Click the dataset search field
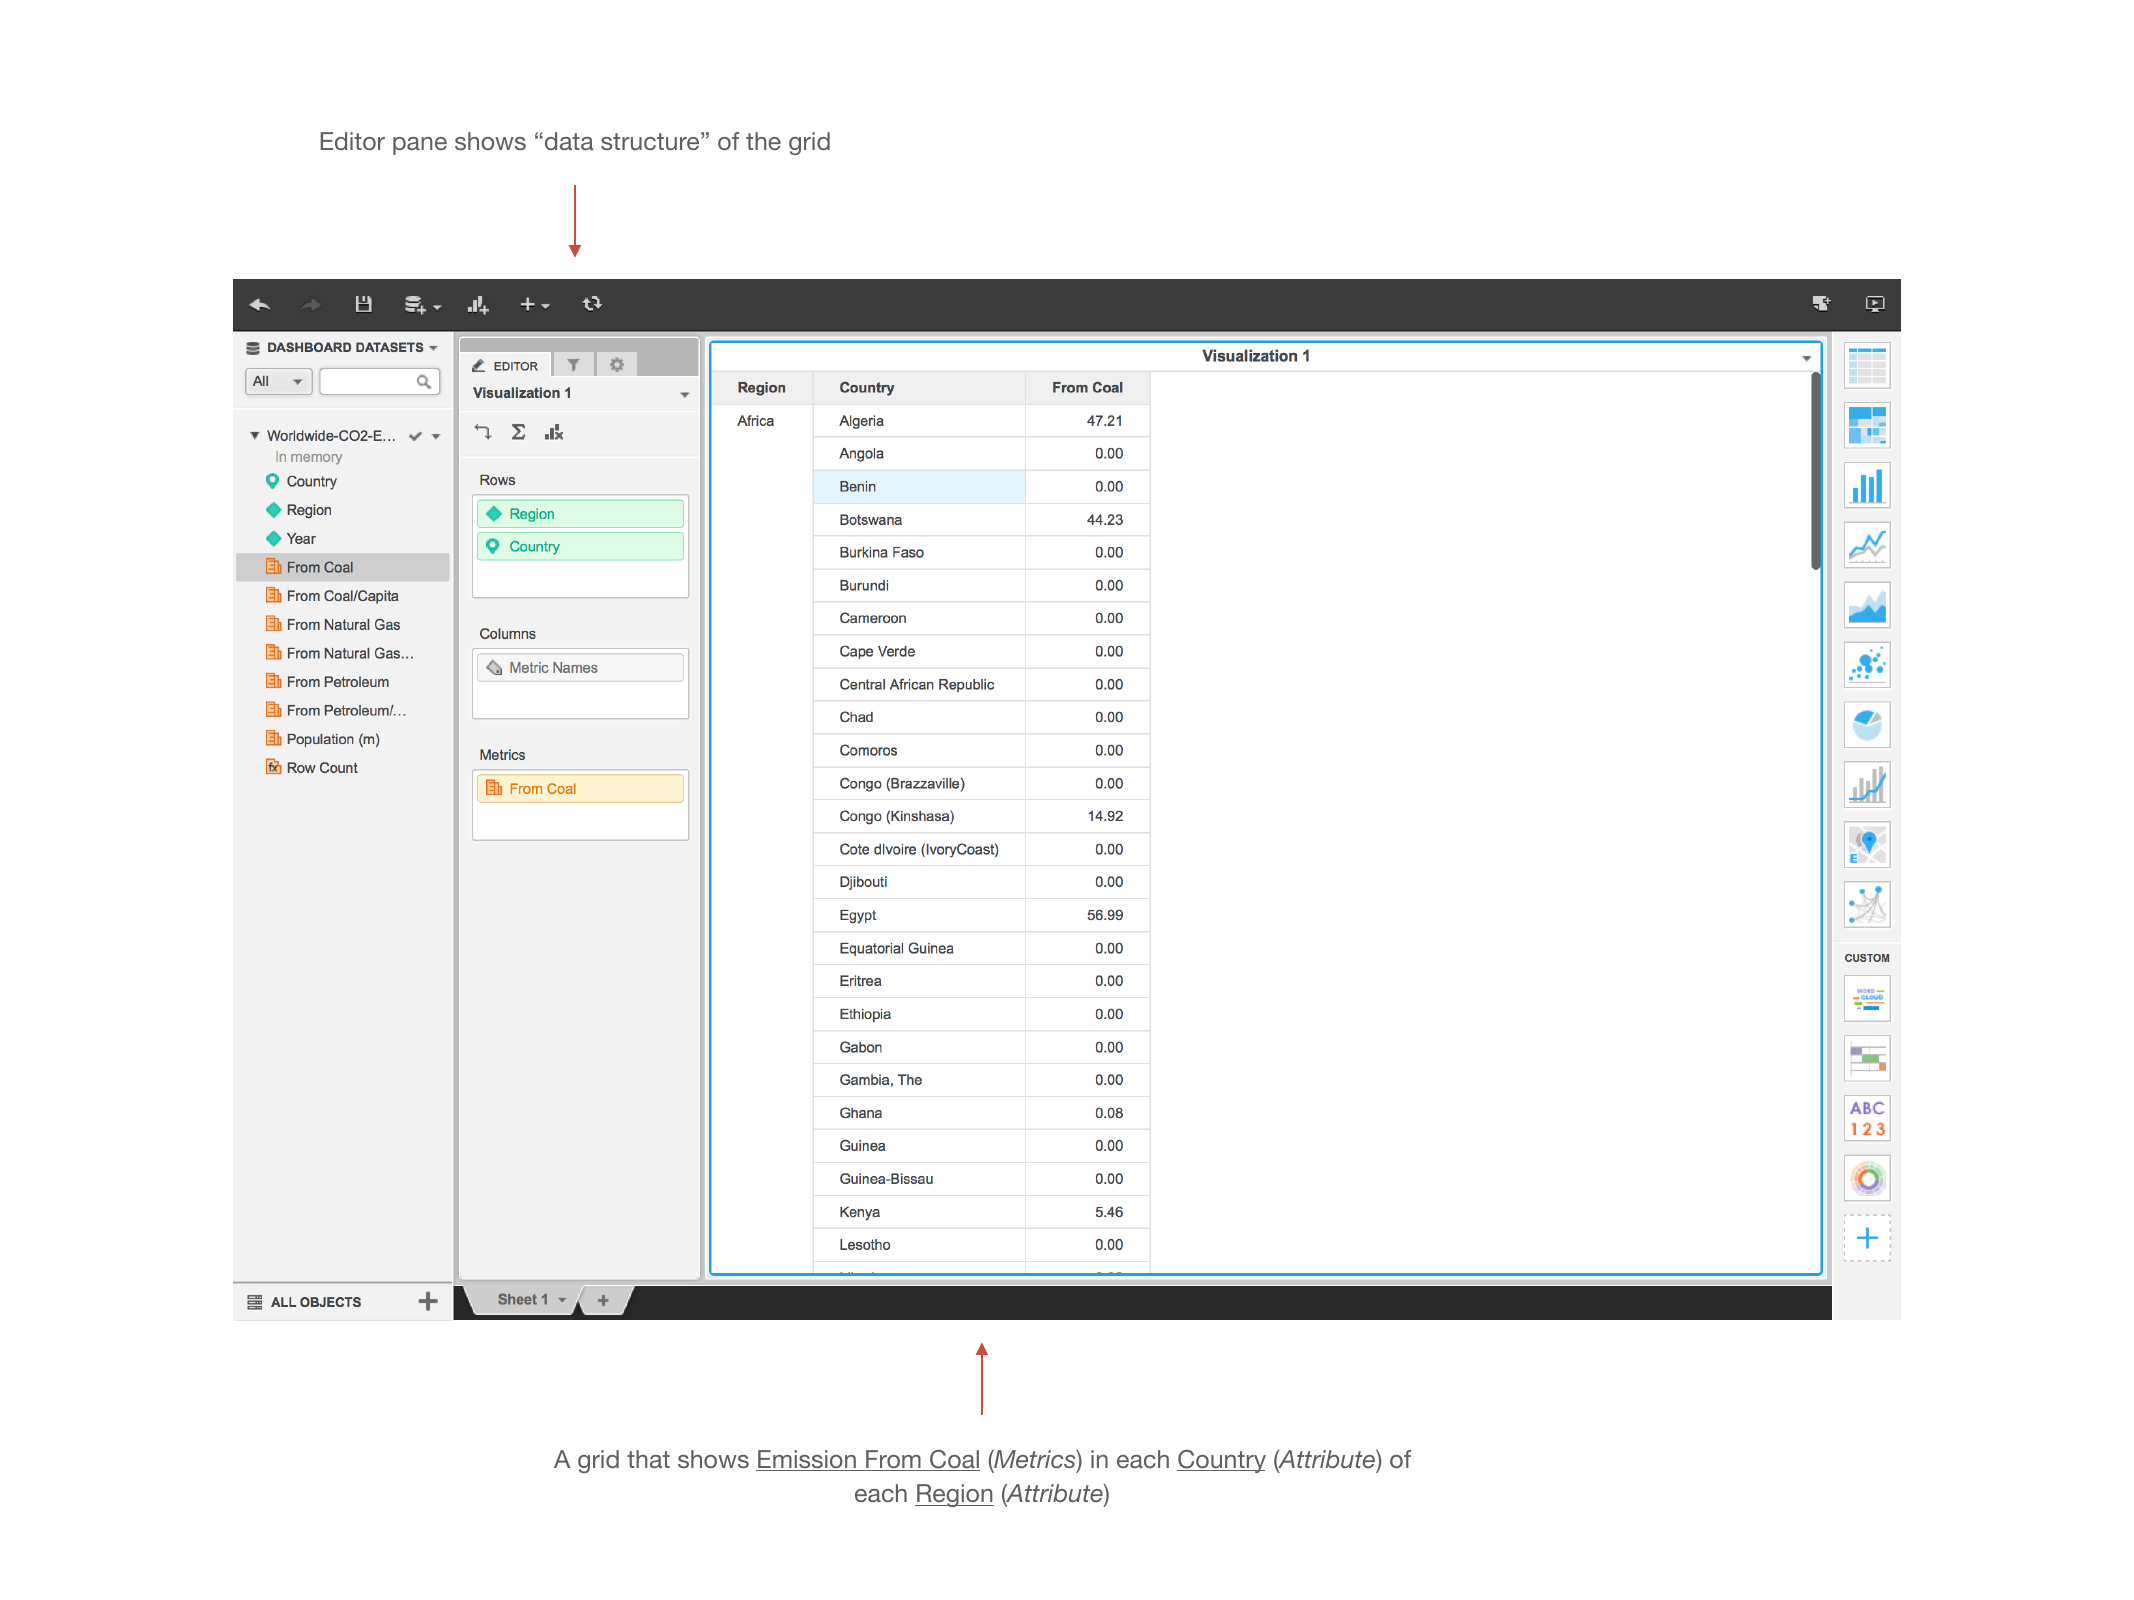This screenshot has width=2134, height=1600. click(379, 381)
